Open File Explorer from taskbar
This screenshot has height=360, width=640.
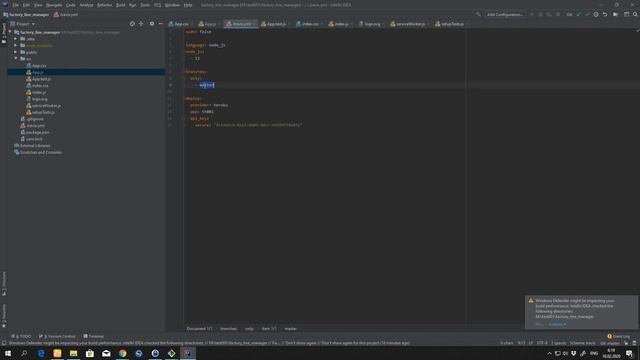pyautogui.click(x=73, y=353)
